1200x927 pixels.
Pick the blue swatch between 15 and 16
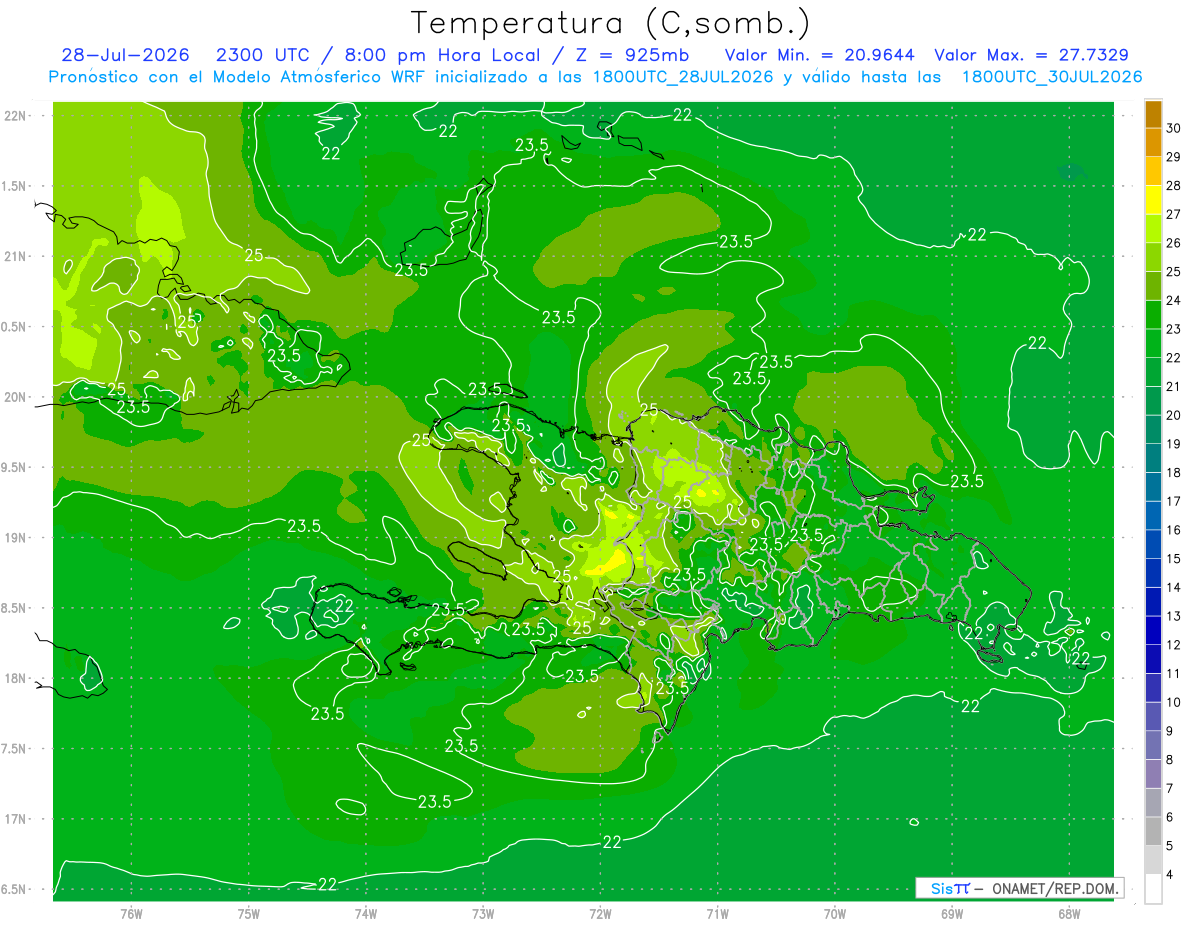[x=1153, y=544]
